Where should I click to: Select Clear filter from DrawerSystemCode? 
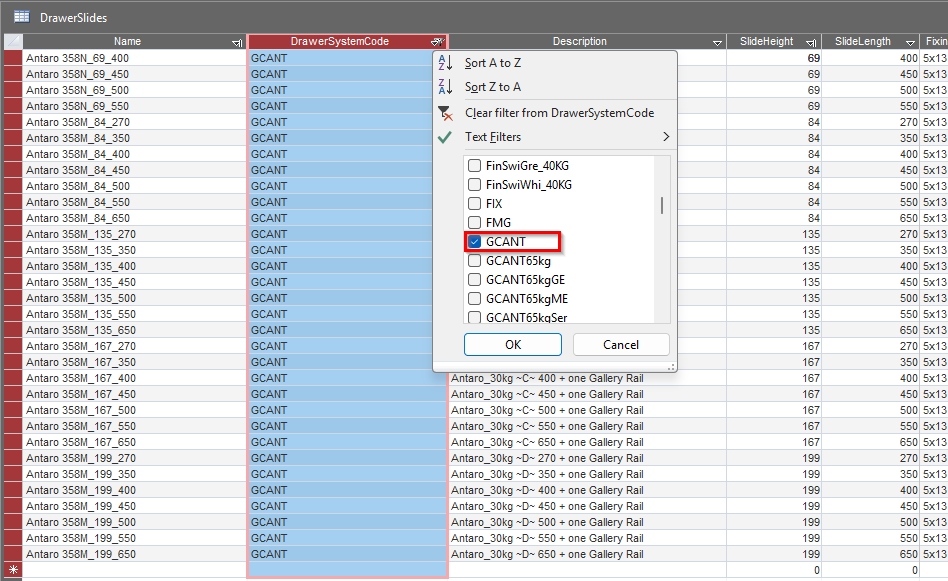coord(559,113)
